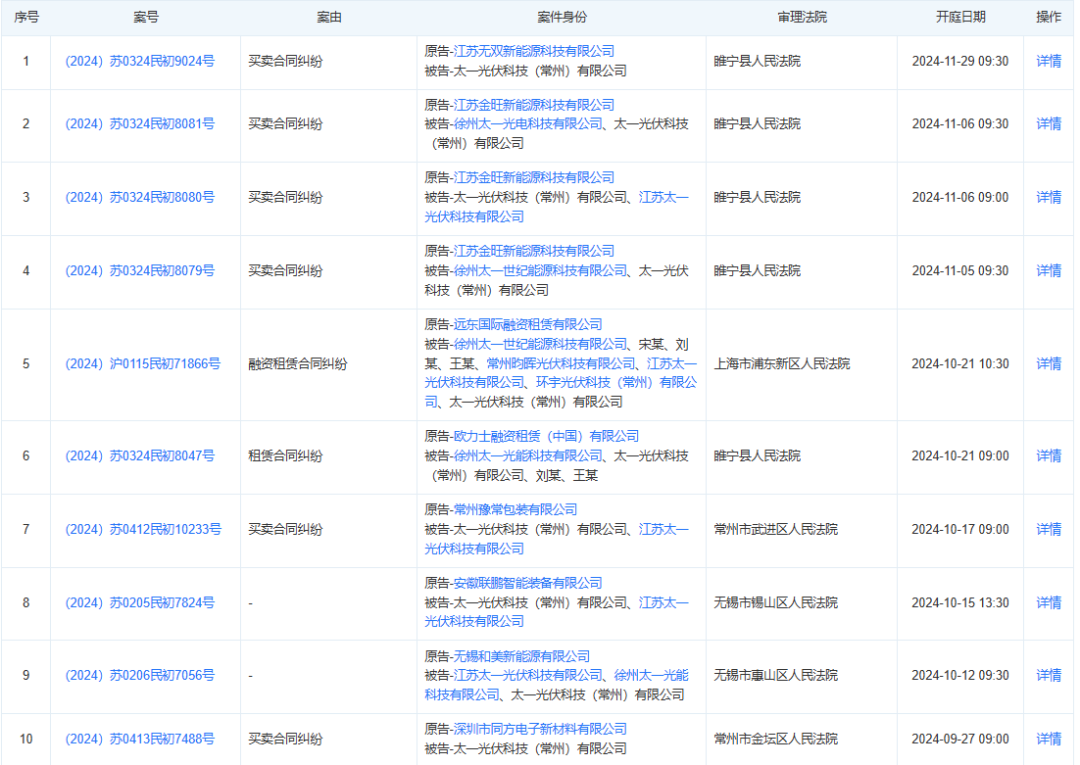Click 详情 for the 2024-11-05 hearing row
1080x765 pixels.
(1048, 270)
